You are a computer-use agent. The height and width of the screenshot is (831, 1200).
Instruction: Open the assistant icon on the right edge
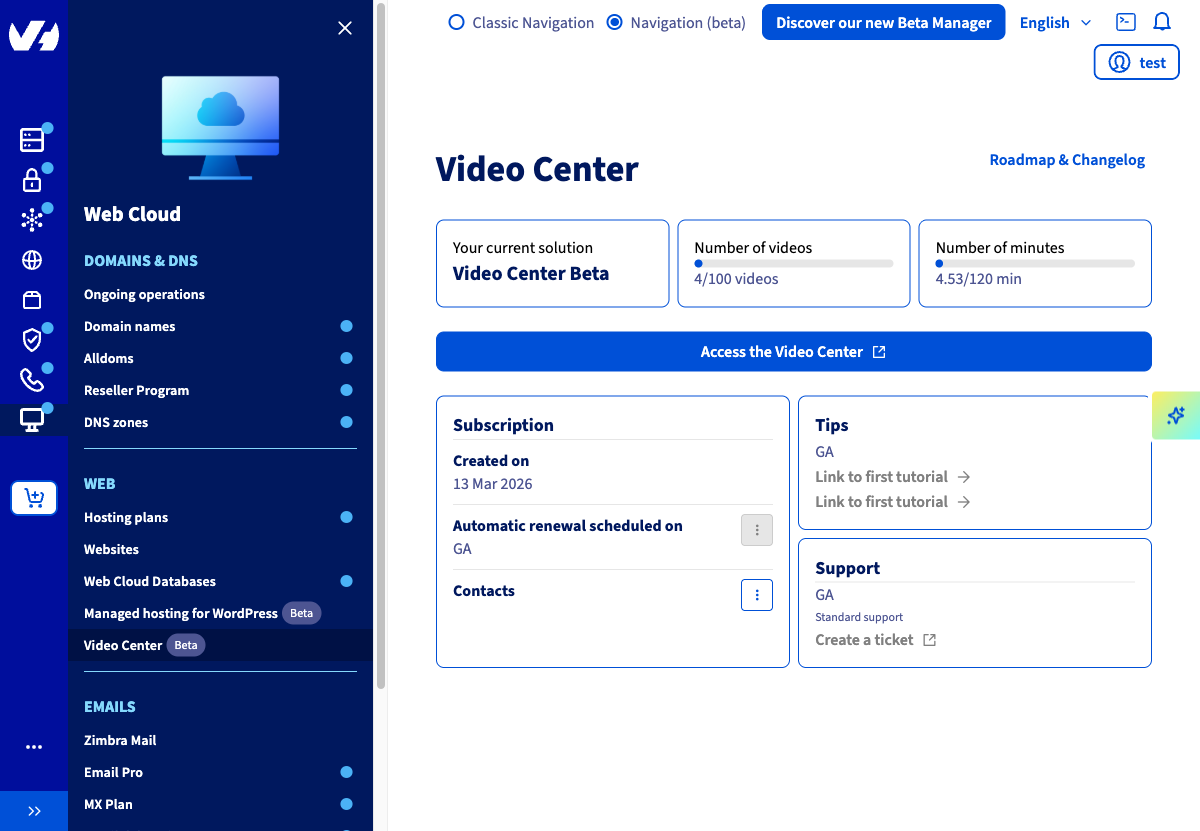pyautogui.click(x=1177, y=415)
